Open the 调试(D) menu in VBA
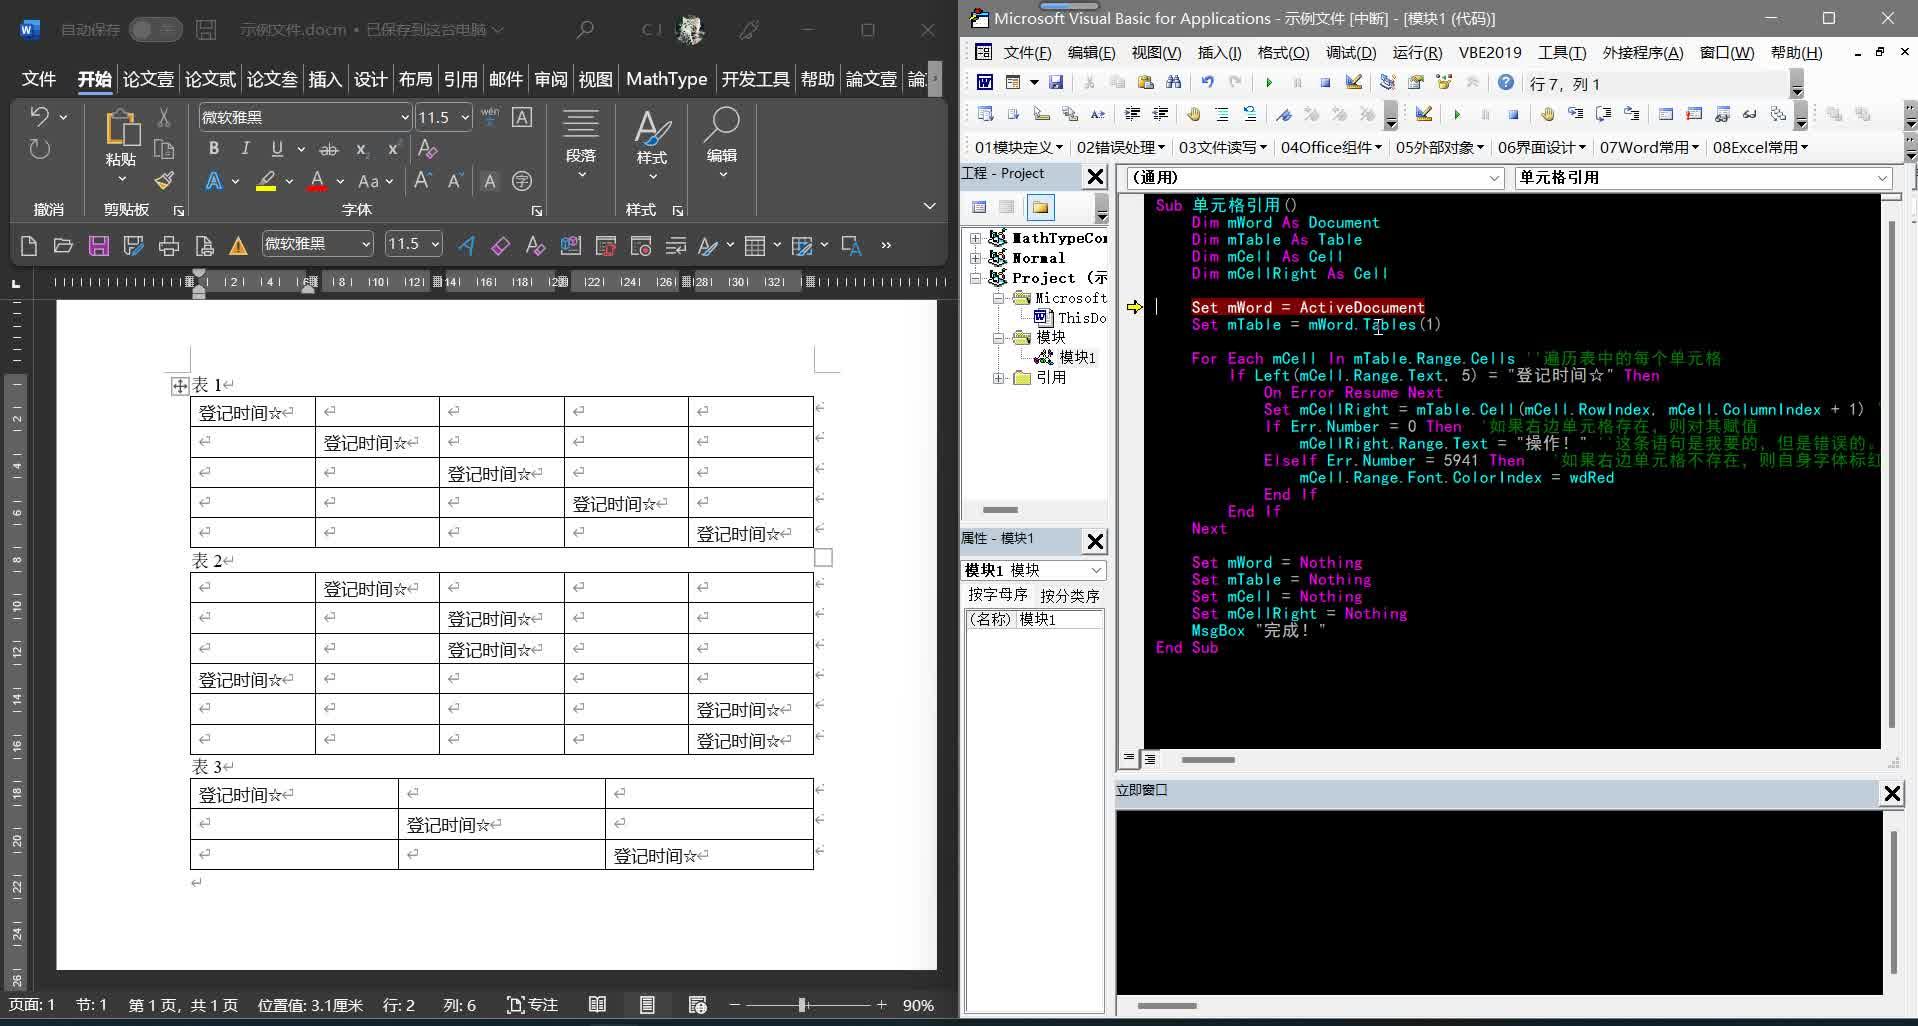 [1351, 52]
